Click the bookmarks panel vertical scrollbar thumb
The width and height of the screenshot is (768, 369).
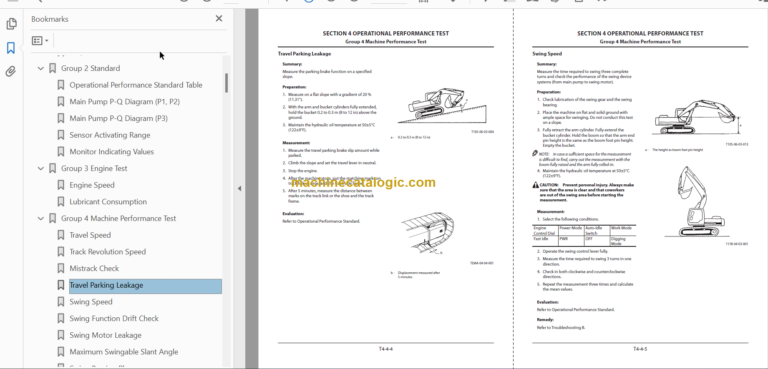coord(226,83)
